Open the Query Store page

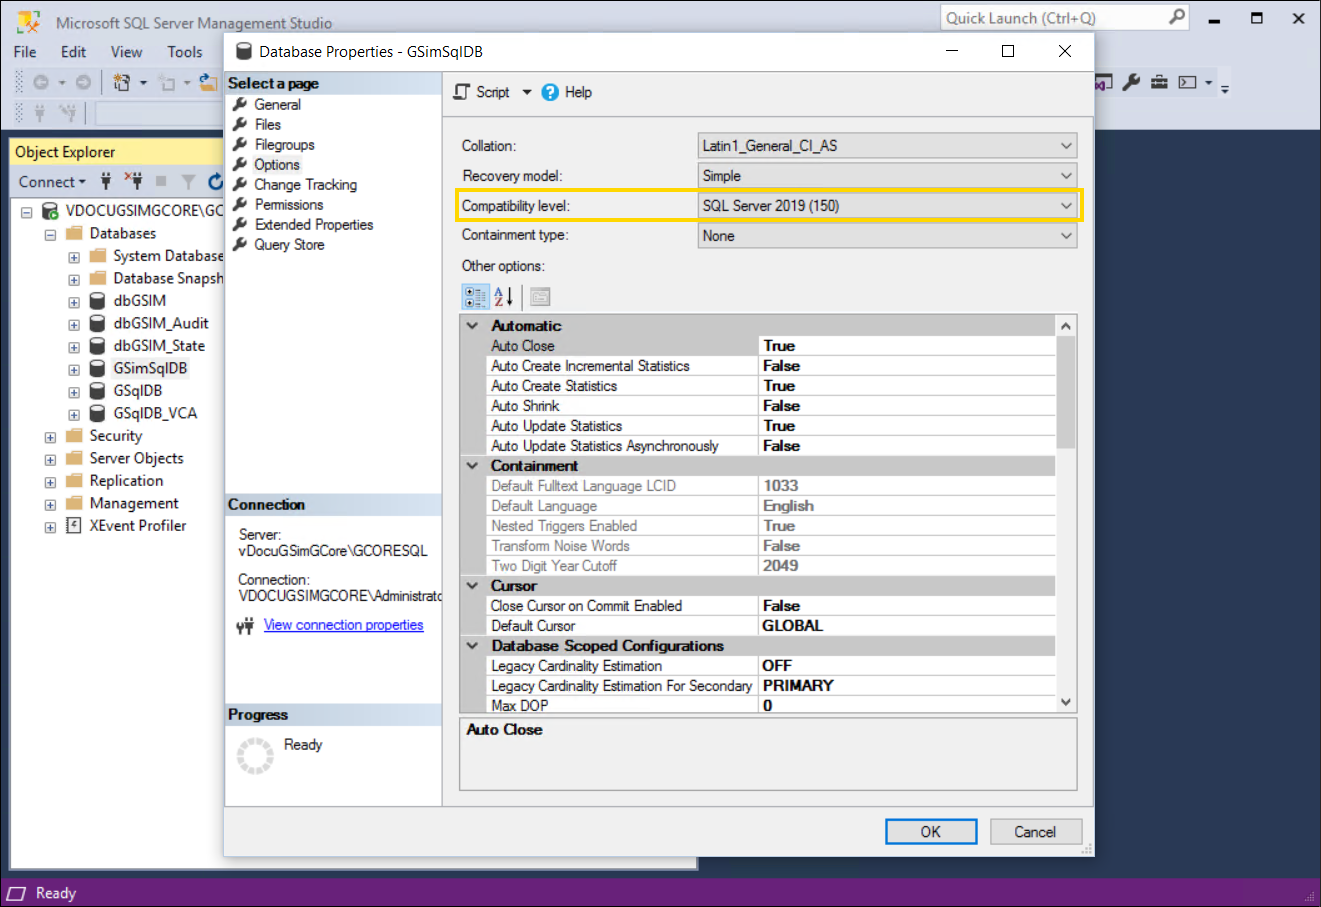click(x=289, y=245)
